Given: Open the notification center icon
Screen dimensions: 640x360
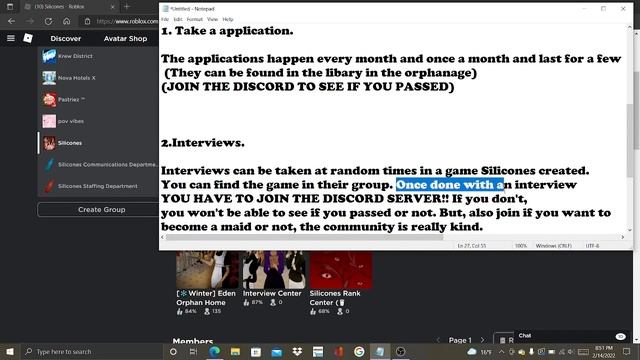Looking at the screenshot, I should point(627,351).
